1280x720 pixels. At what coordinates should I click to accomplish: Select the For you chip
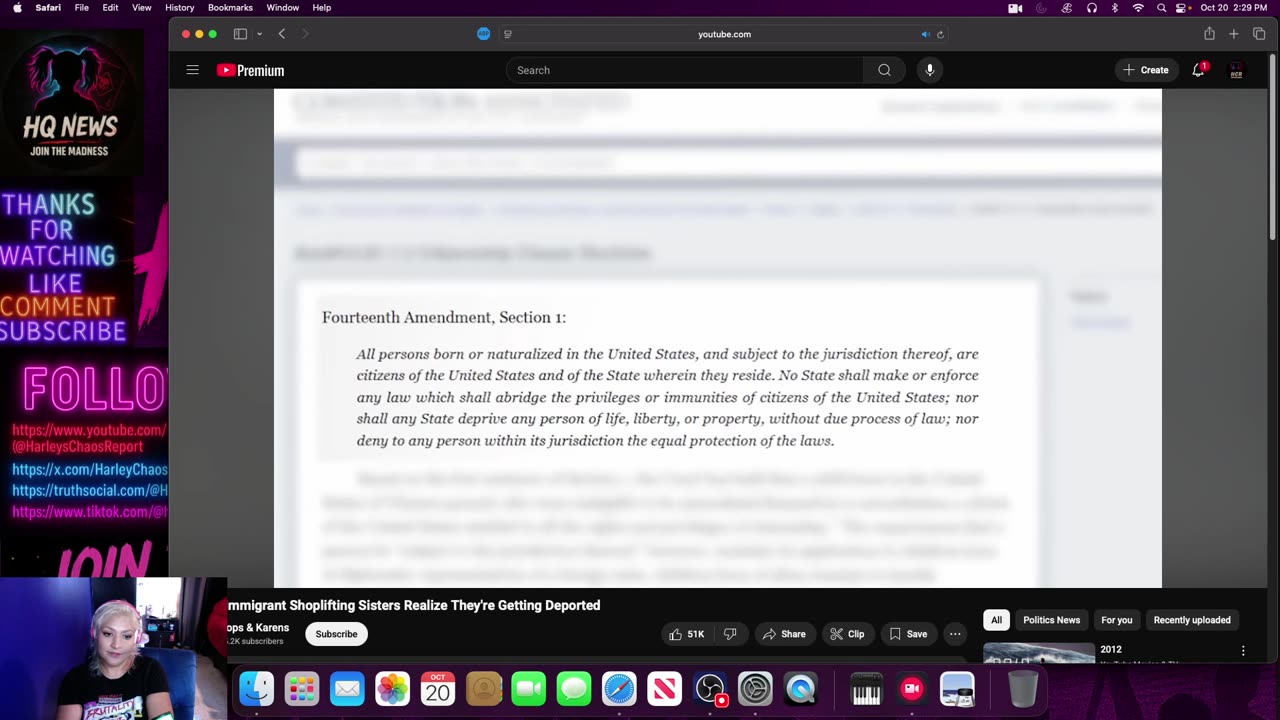point(1117,620)
